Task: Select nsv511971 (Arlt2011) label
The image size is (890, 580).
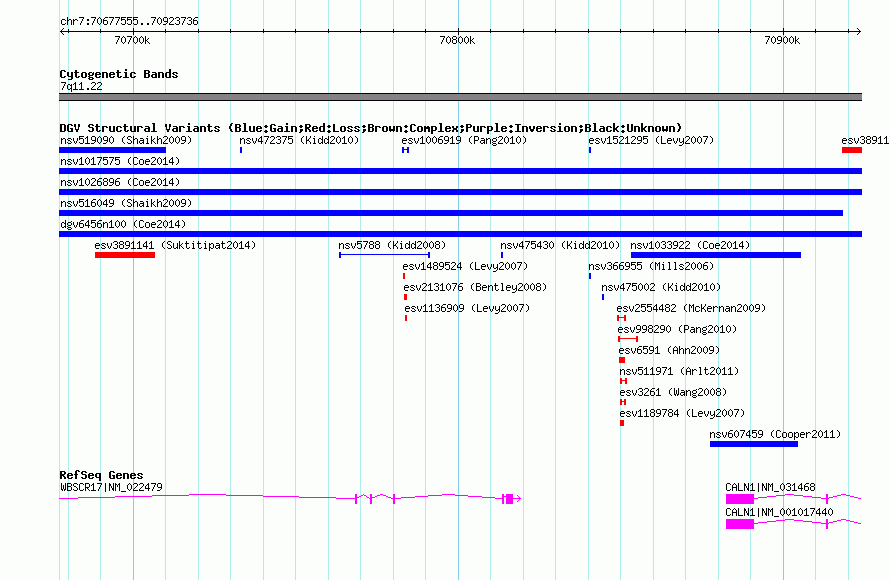Action: coord(679,371)
